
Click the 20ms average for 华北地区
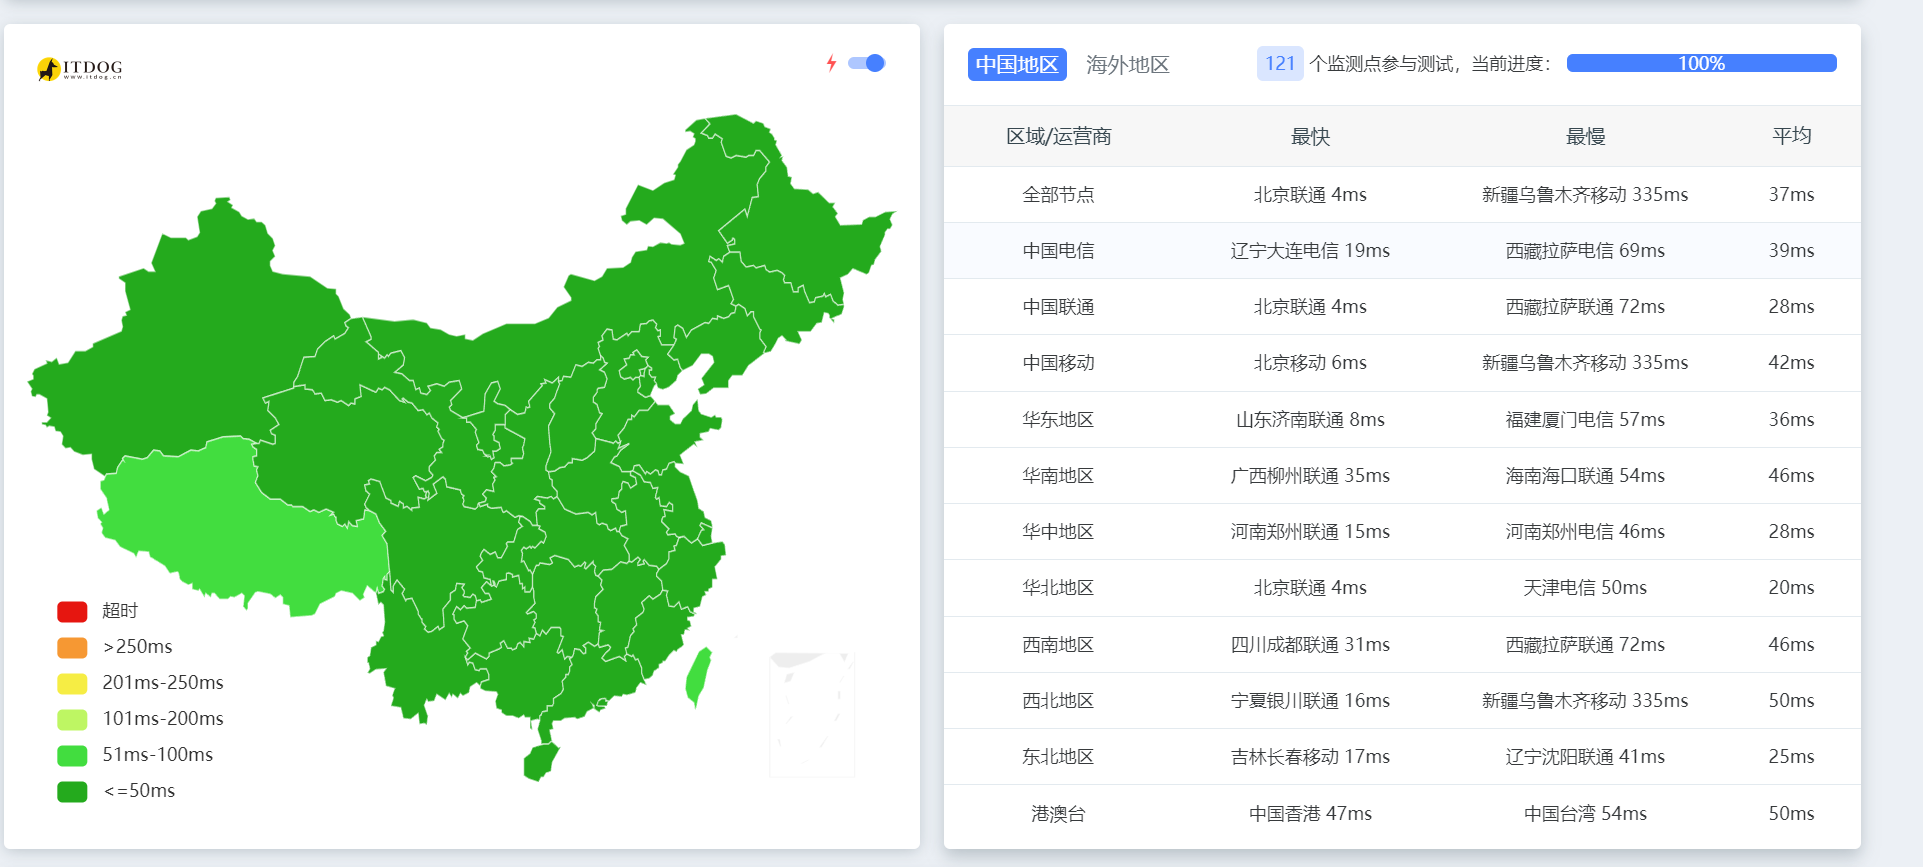pyautogui.click(x=1791, y=587)
